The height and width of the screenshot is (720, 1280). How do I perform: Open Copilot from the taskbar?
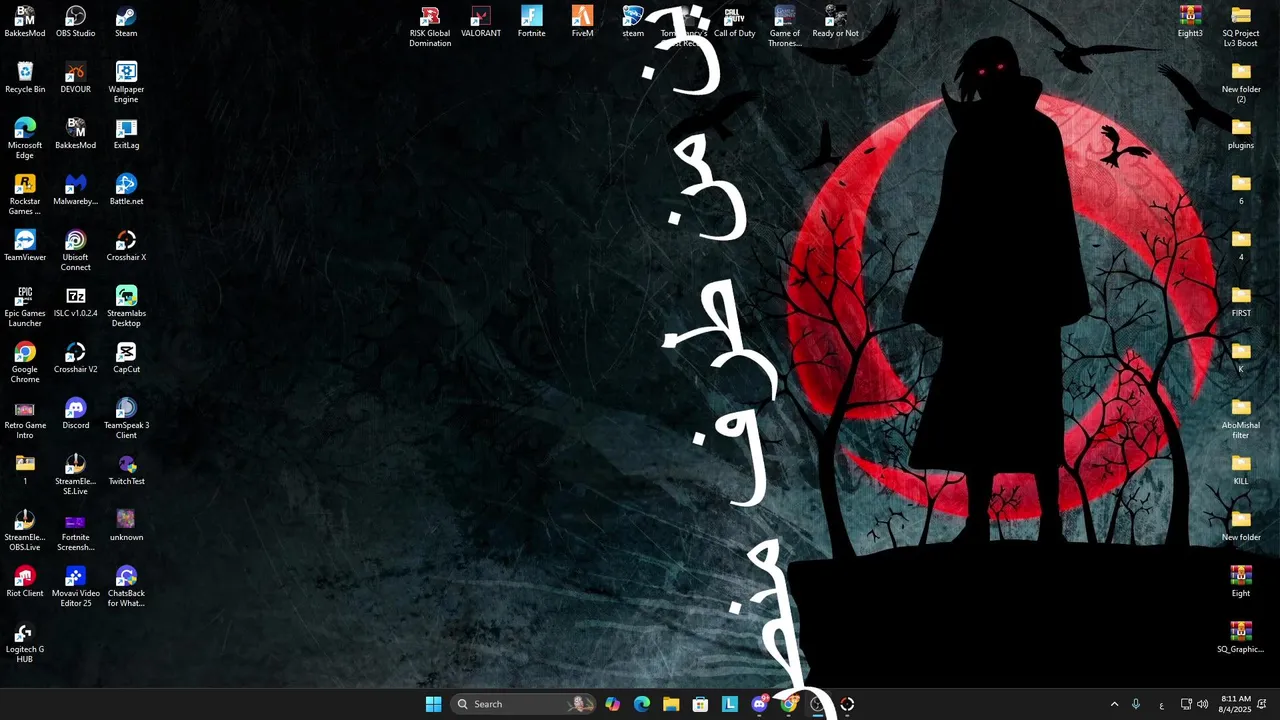612,704
